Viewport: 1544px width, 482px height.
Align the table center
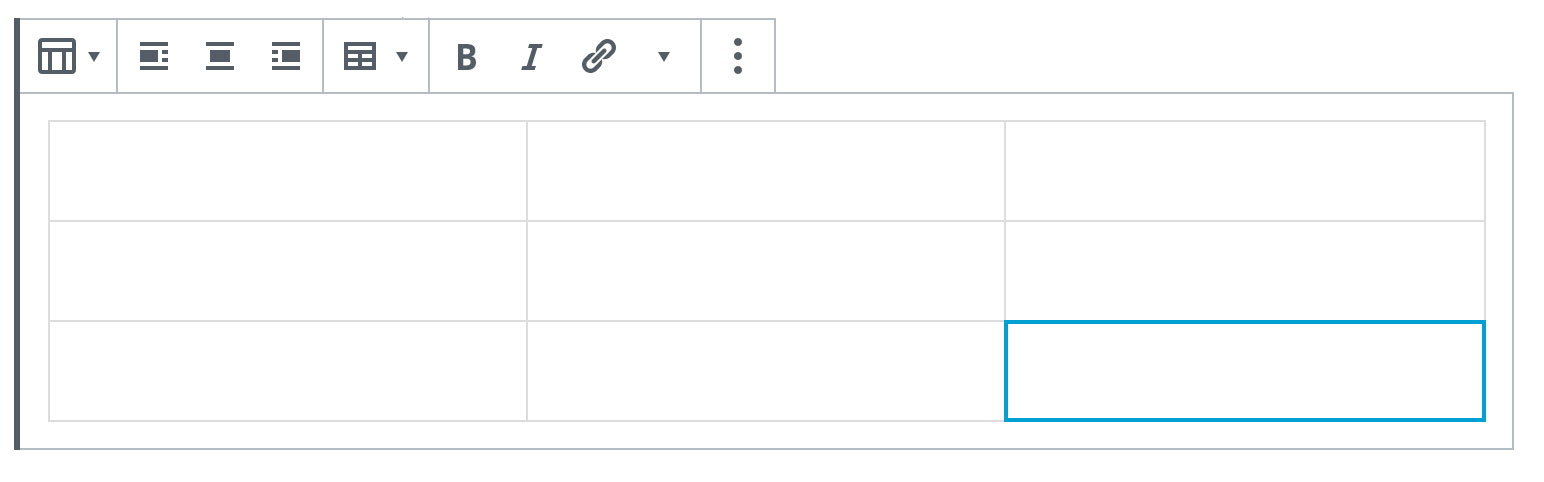(x=220, y=57)
